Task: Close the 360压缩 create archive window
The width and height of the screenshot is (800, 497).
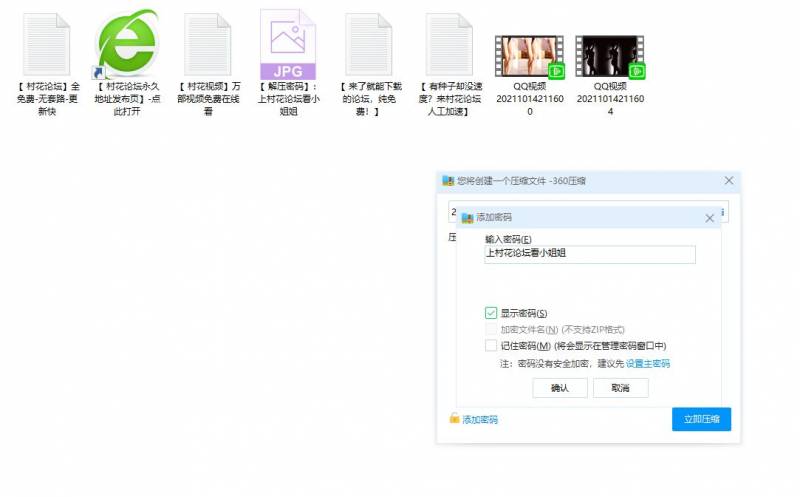Action: click(x=729, y=181)
